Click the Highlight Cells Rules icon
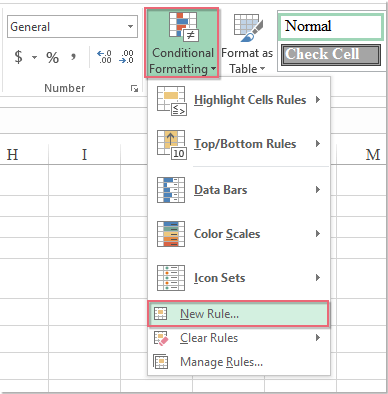388x394 pixels. point(172,101)
